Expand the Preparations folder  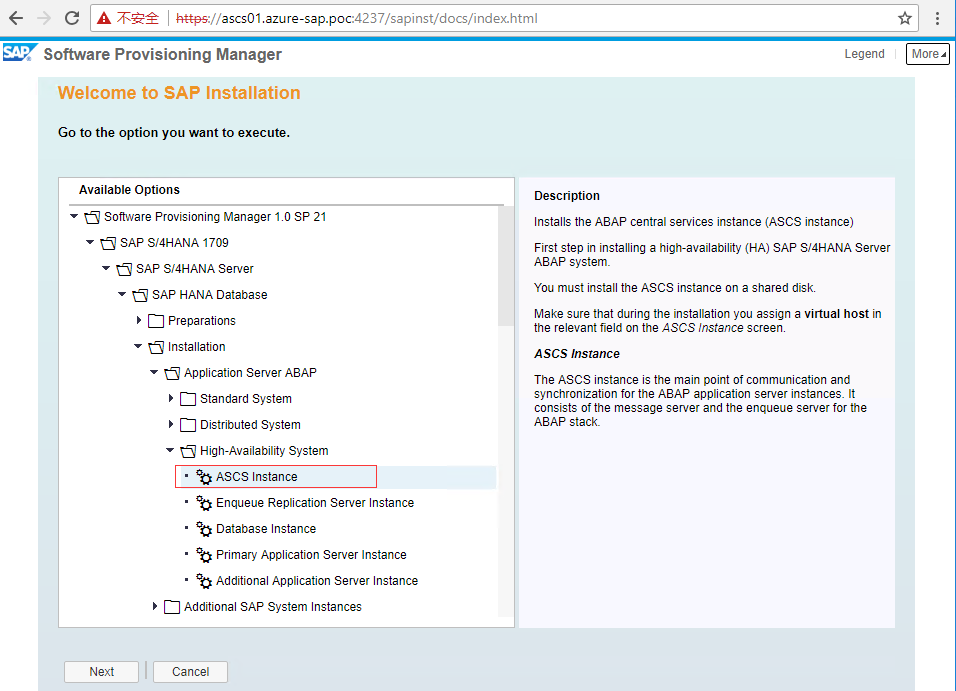(139, 320)
